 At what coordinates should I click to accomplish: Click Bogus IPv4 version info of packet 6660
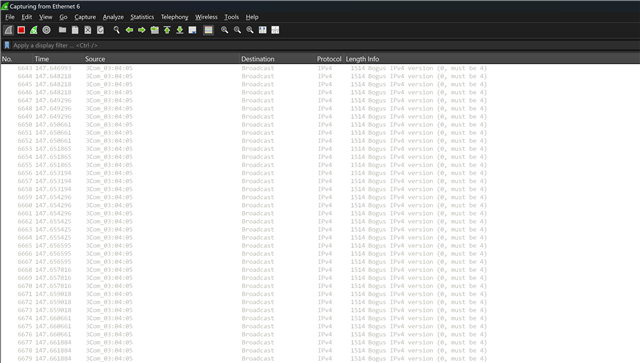pos(427,205)
